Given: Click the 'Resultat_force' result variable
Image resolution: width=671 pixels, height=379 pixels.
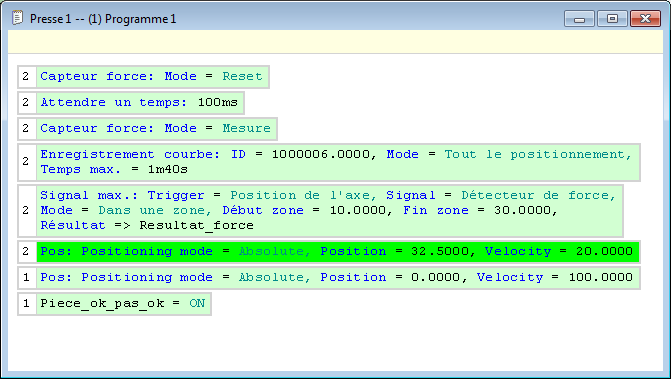Looking at the screenshot, I should tap(196, 225).
